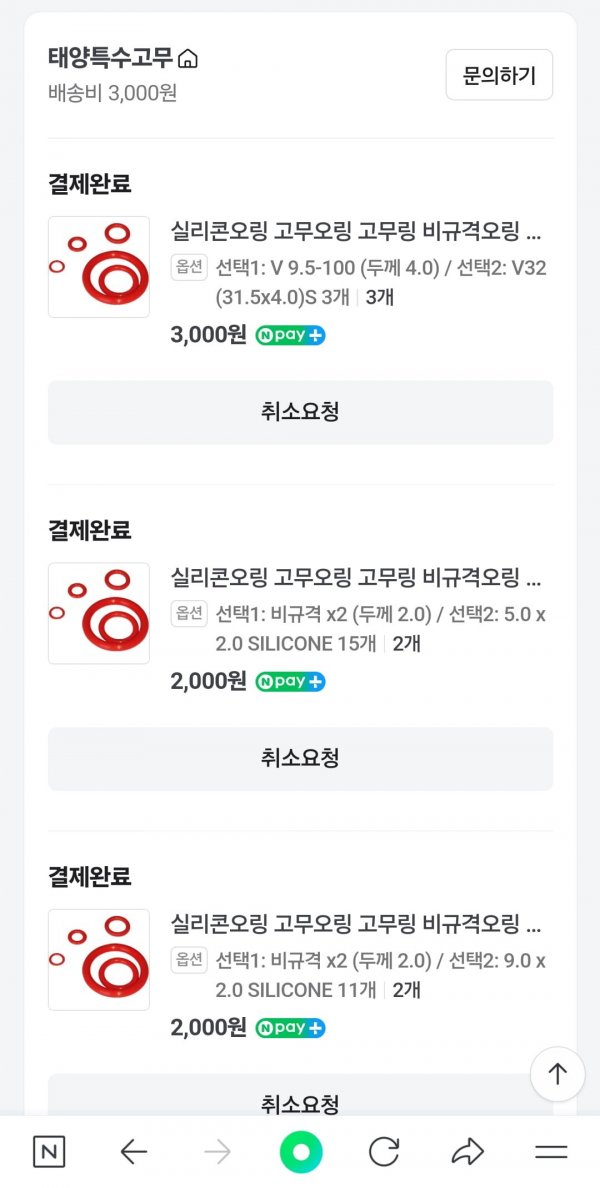Open the store home icon beside 태양특수고무
Viewport: 600px width, 1188px height.
187,58
